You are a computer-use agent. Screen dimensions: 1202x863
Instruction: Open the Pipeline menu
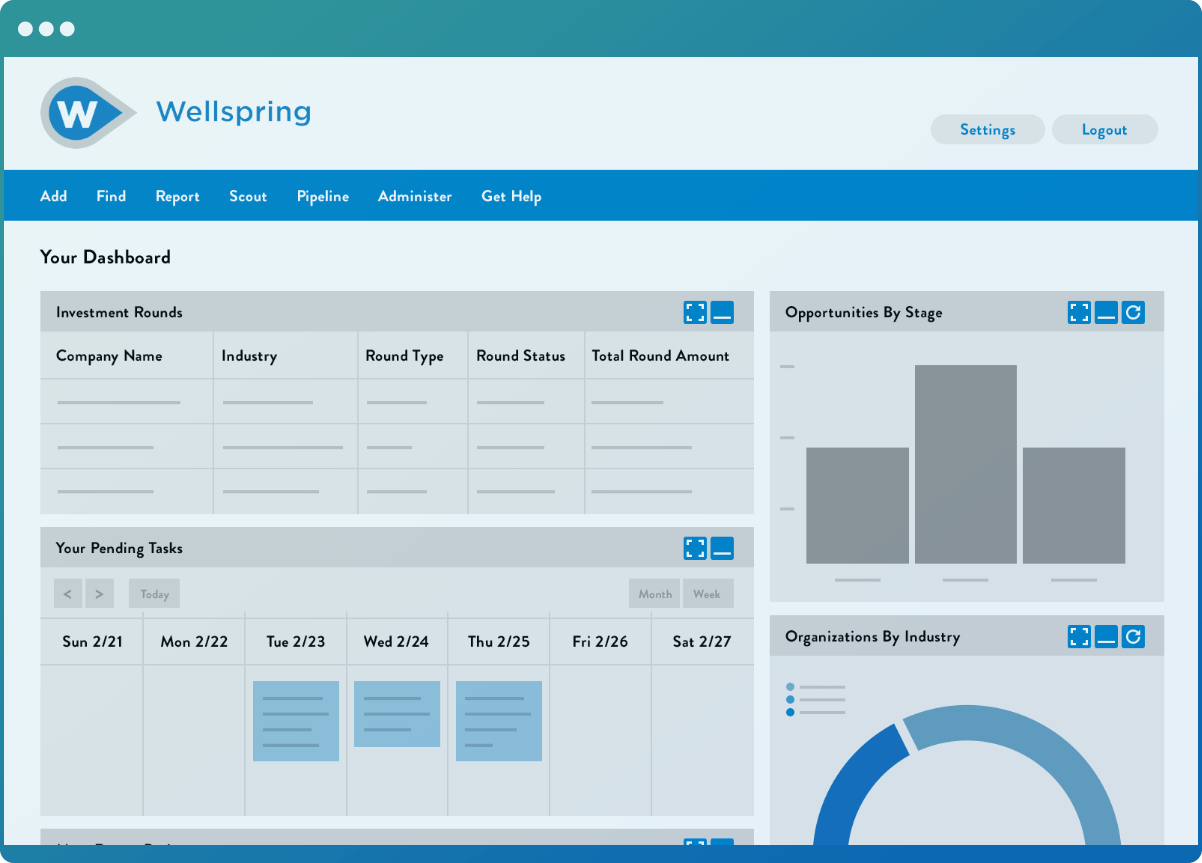coord(323,196)
